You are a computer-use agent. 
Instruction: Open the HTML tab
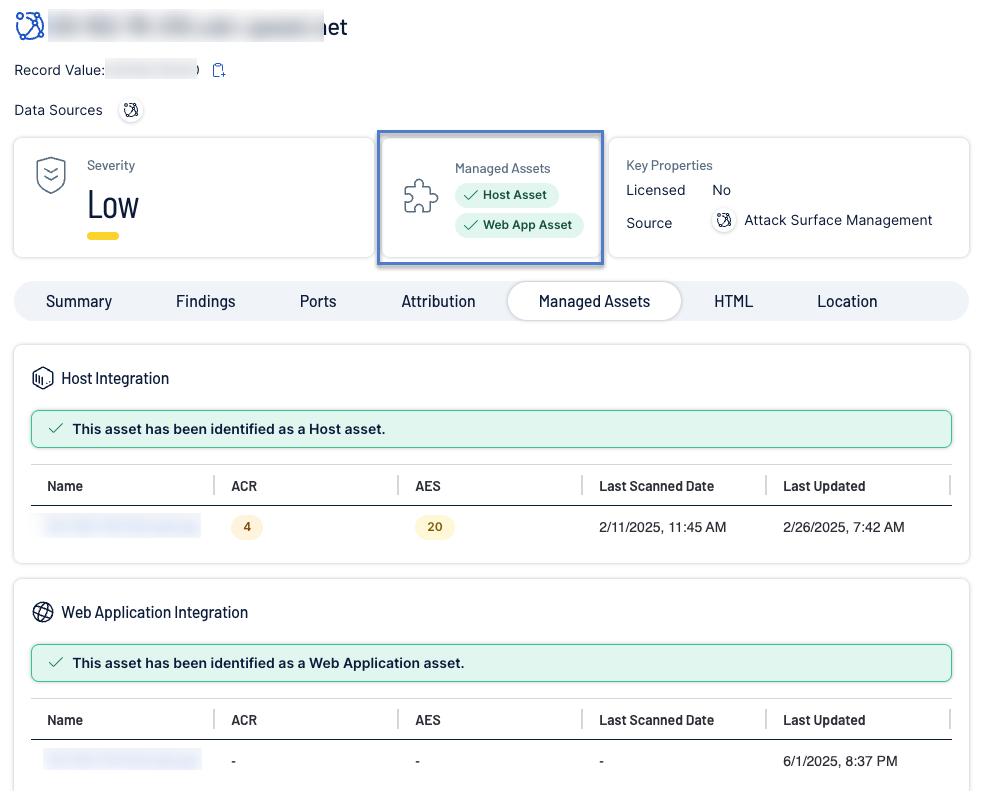(x=733, y=301)
